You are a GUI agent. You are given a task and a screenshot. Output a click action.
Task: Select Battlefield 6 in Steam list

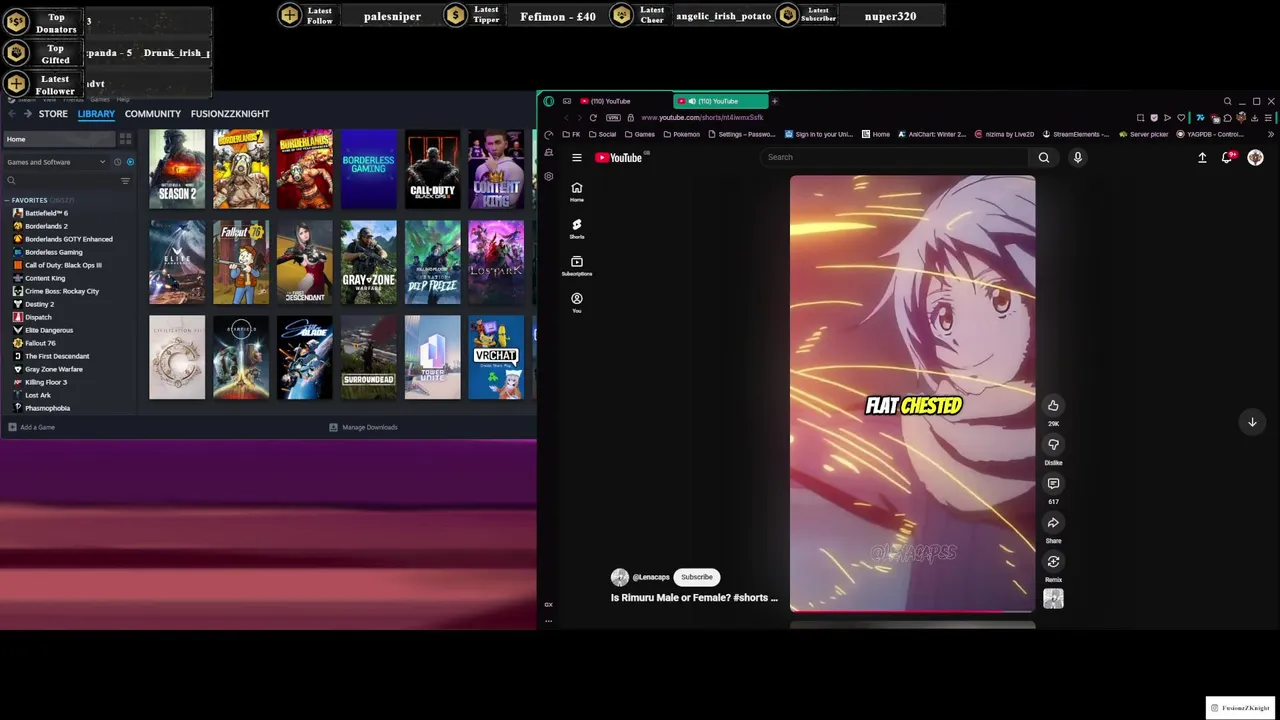click(46, 213)
